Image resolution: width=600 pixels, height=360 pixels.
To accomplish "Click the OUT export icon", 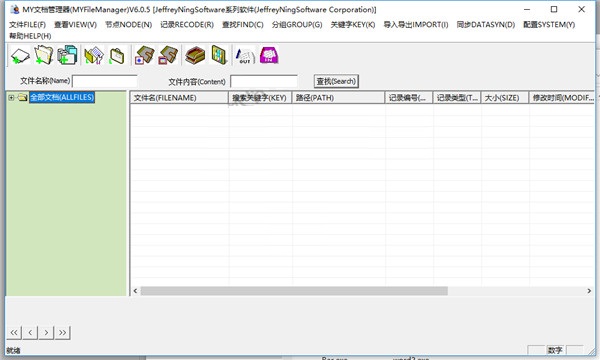I will (245, 55).
